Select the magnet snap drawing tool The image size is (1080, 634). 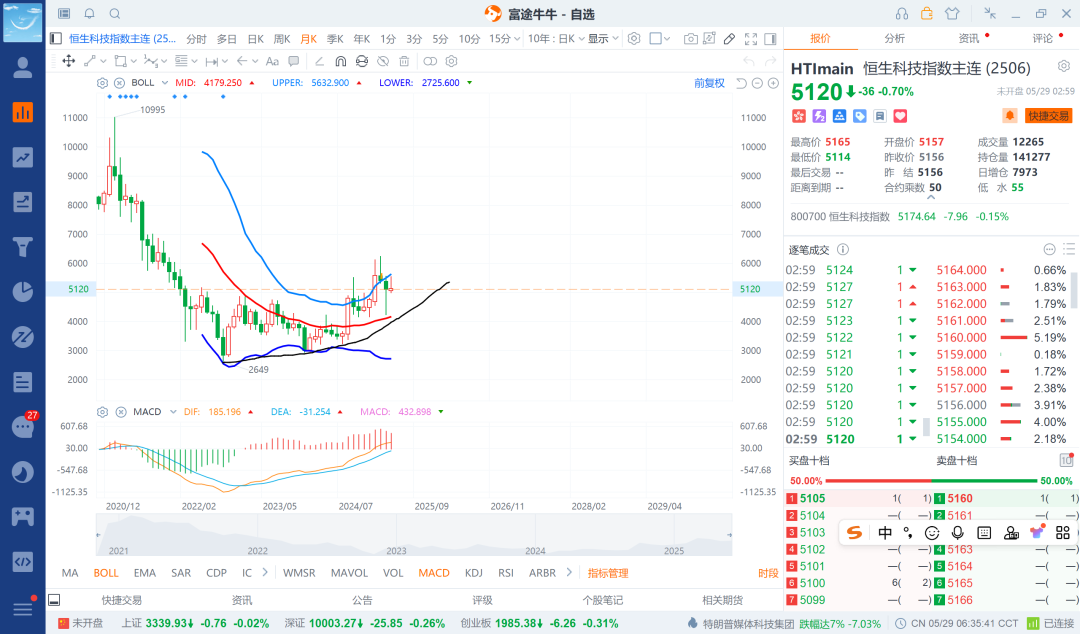(x=340, y=61)
